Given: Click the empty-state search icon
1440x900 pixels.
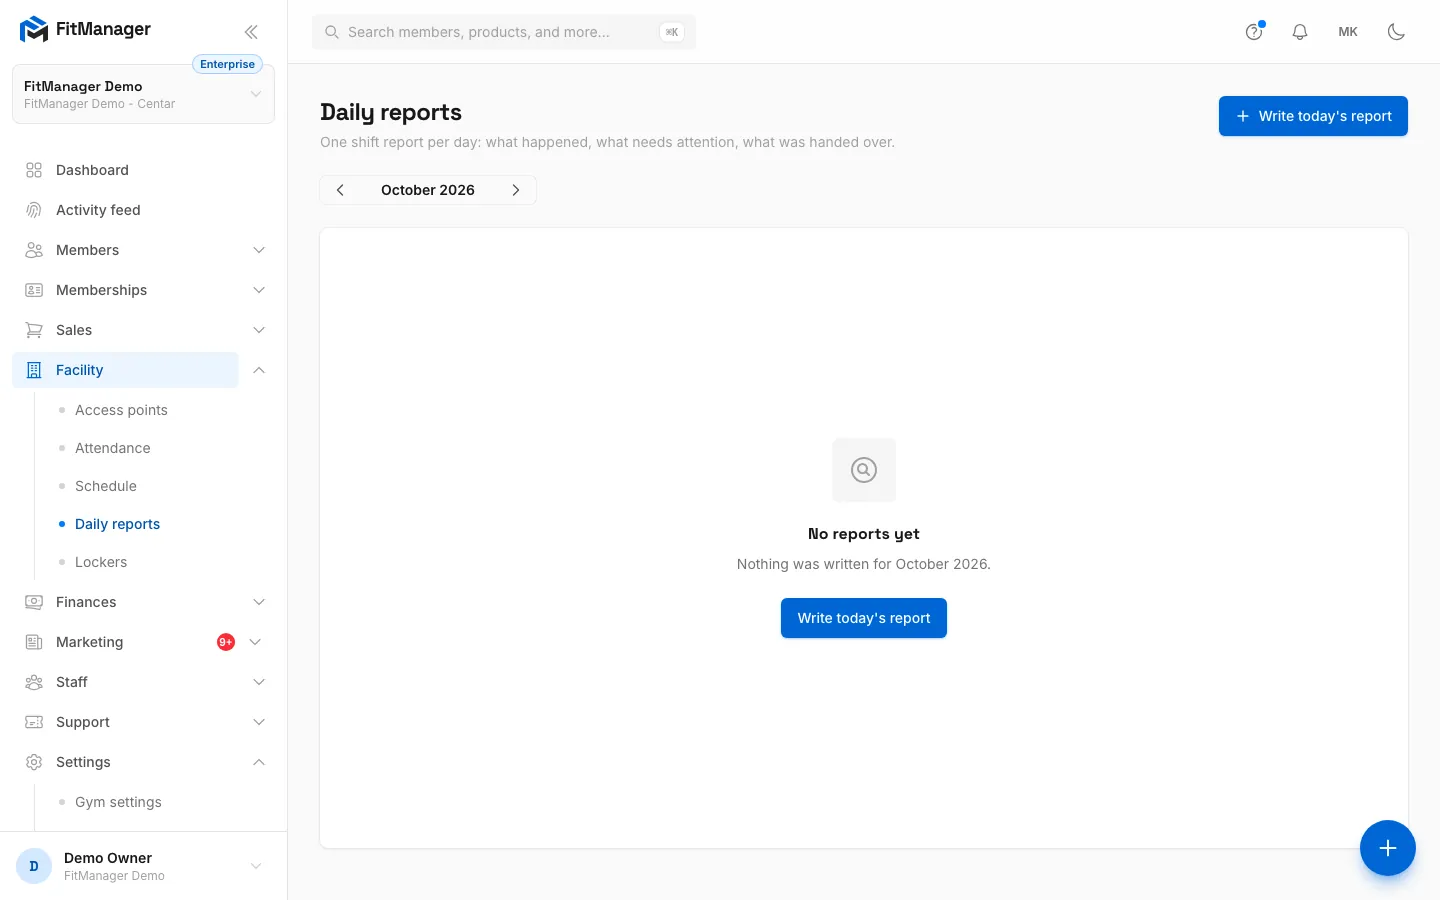Looking at the screenshot, I should pos(864,470).
